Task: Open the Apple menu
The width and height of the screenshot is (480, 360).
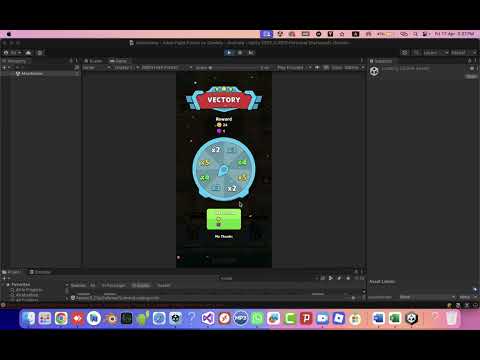Action: coord(9,34)
